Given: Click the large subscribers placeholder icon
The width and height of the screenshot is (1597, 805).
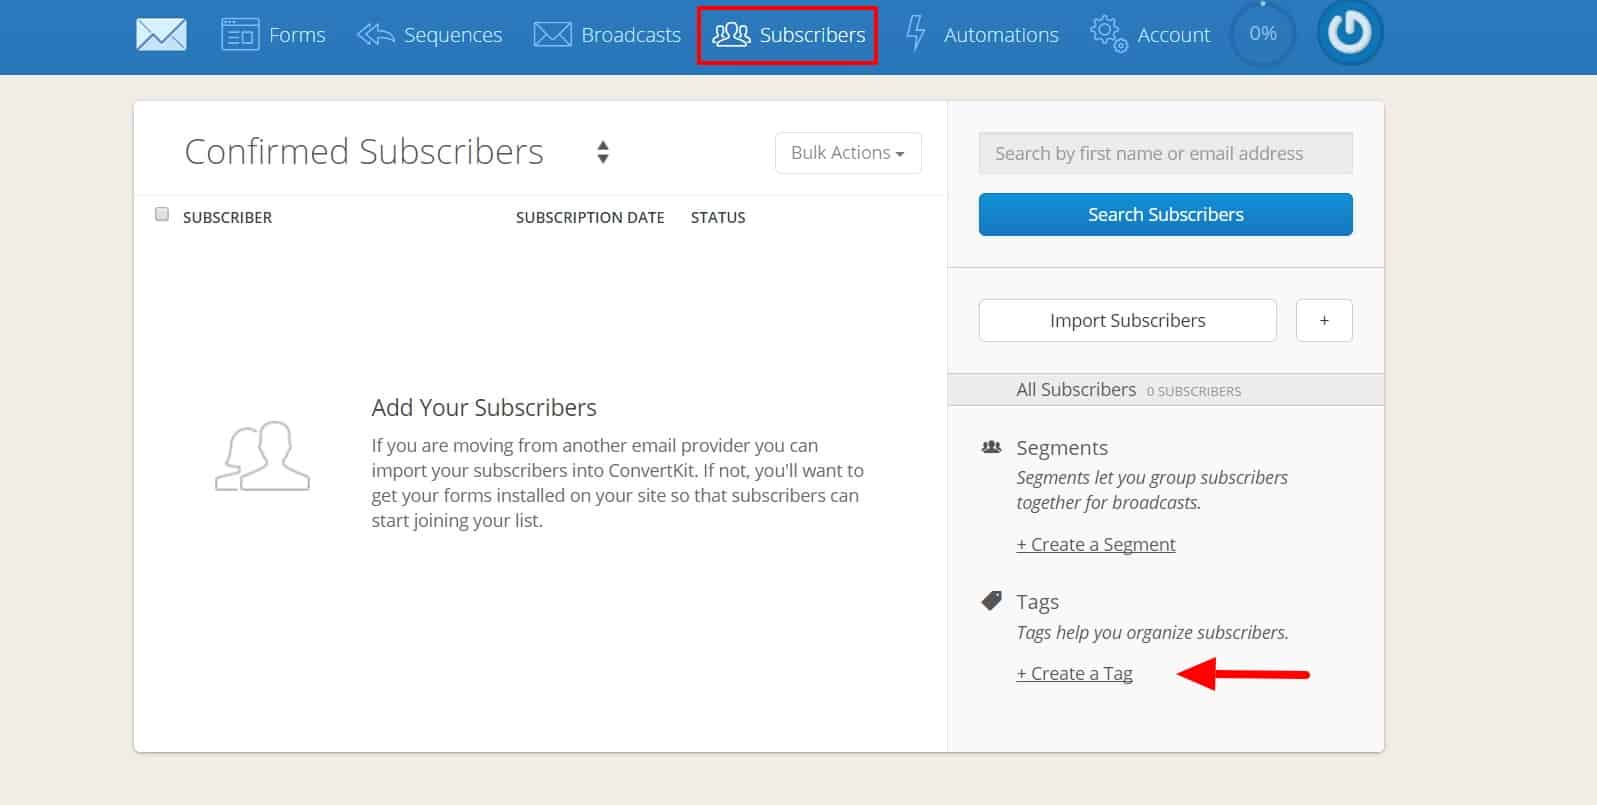Looking at the screenshot, I should (x=262, y=456).
